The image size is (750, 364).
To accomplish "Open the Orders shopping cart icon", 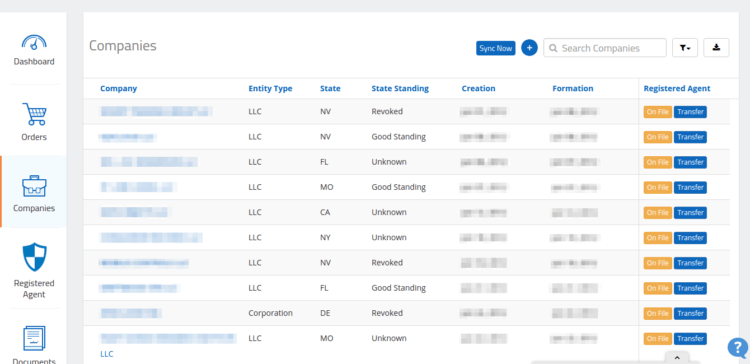I will coord(34,114).
